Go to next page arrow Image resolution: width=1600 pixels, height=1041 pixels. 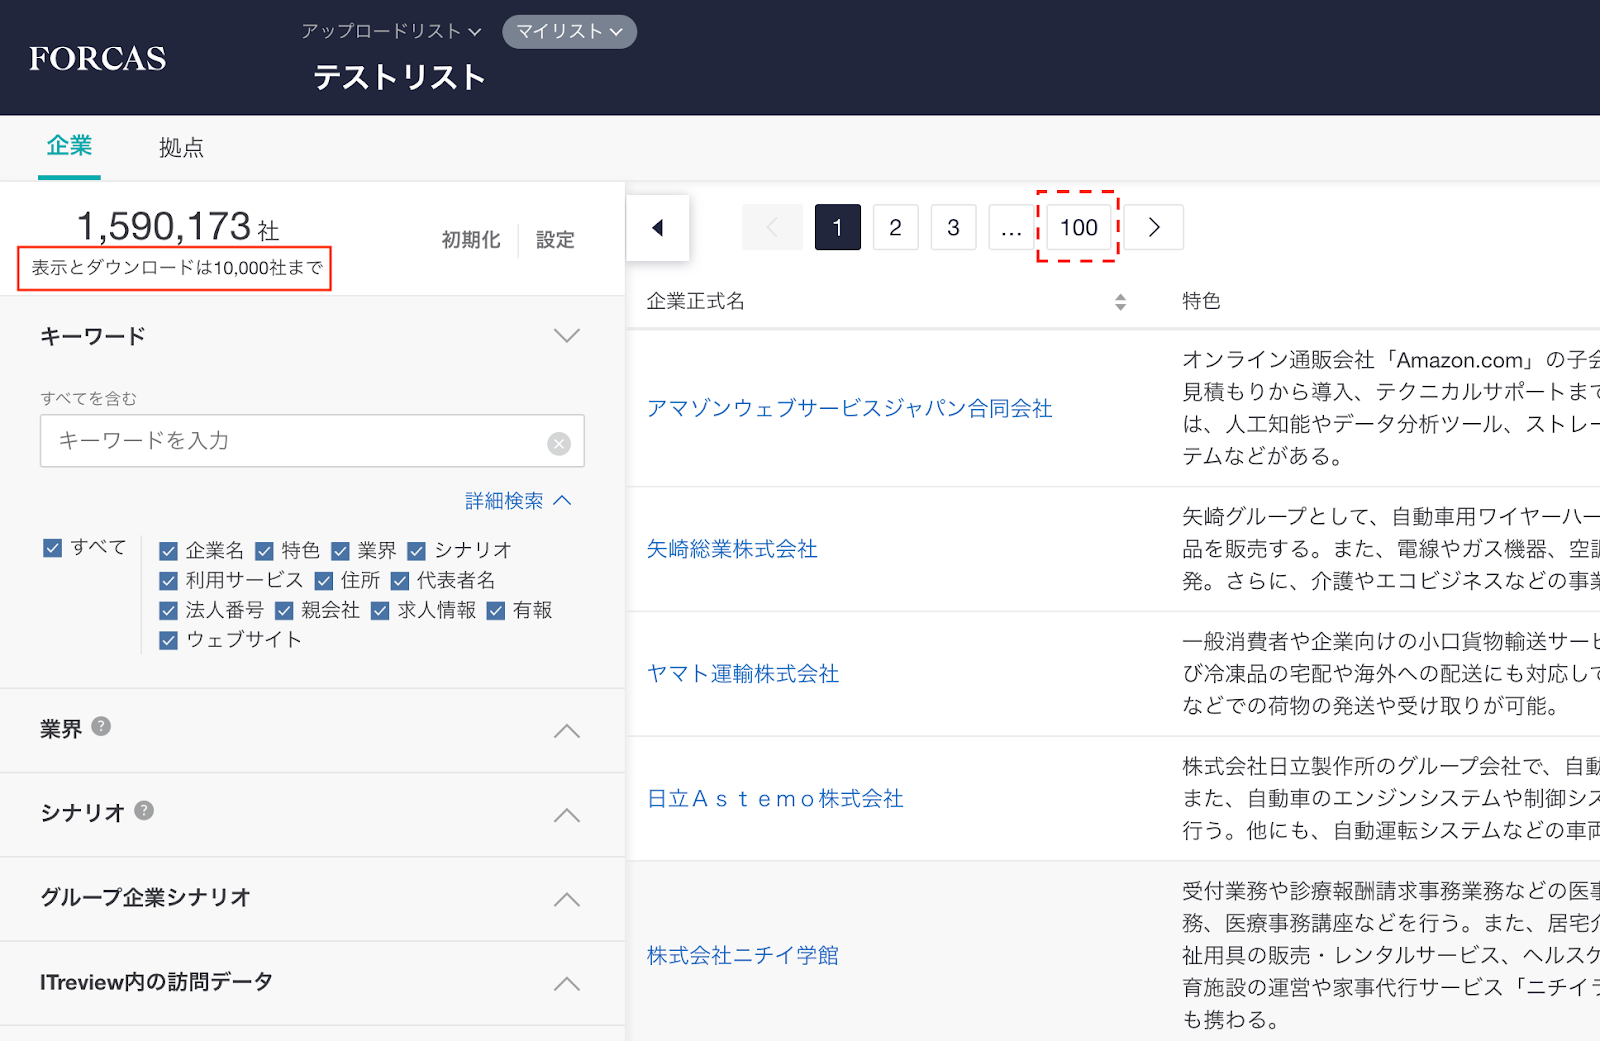(1154, 228)
